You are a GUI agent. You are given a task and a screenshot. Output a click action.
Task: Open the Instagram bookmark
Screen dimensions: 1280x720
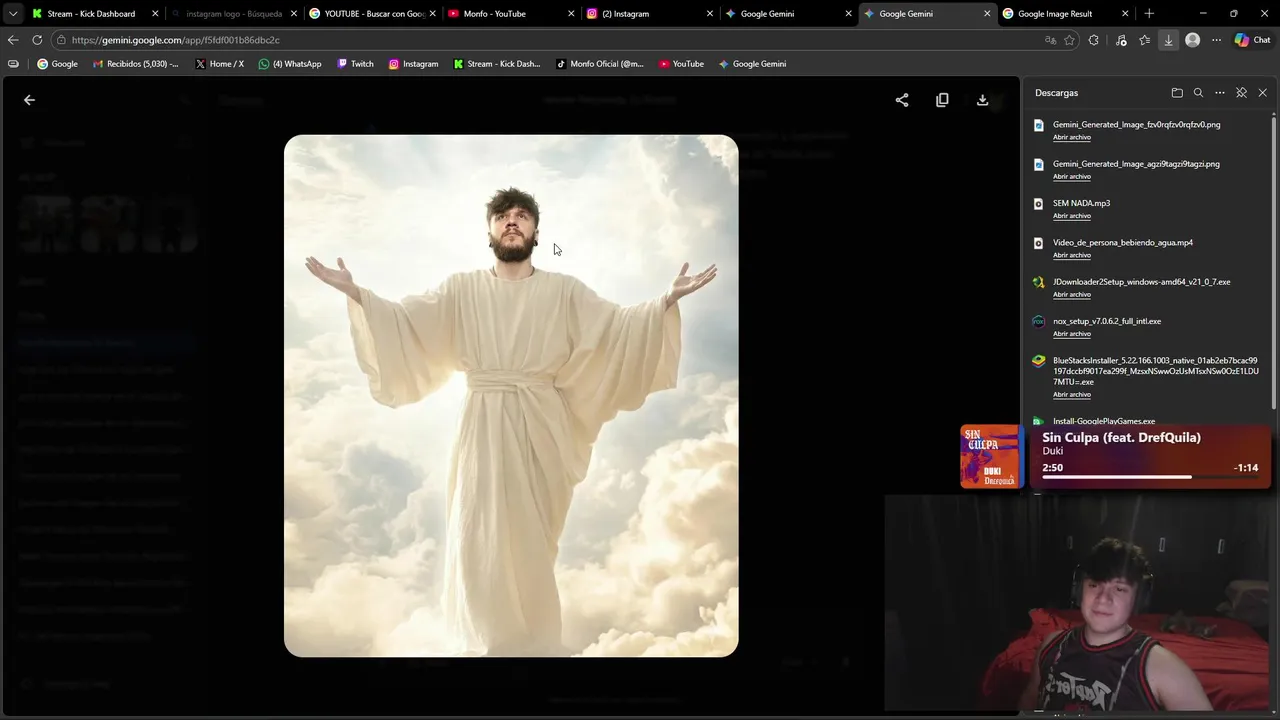413,64
